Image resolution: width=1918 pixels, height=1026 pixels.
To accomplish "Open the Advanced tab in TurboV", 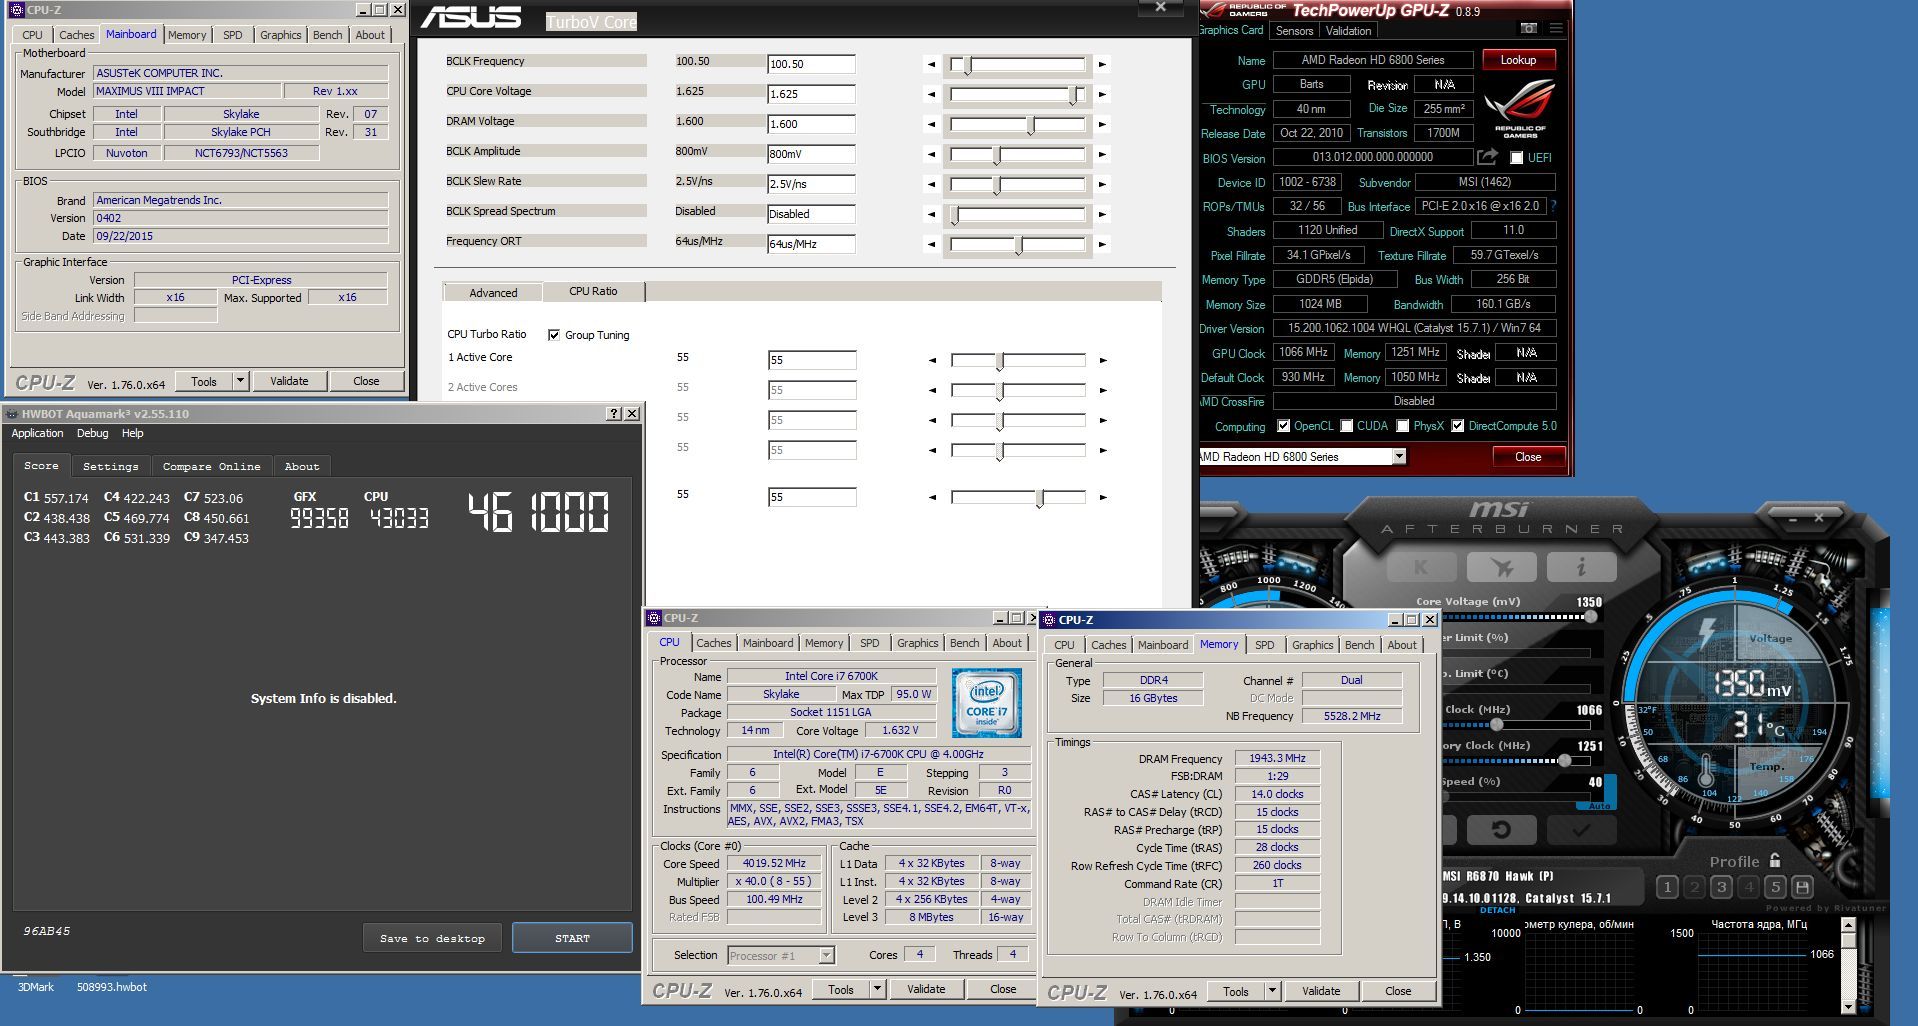I will 493,293.
